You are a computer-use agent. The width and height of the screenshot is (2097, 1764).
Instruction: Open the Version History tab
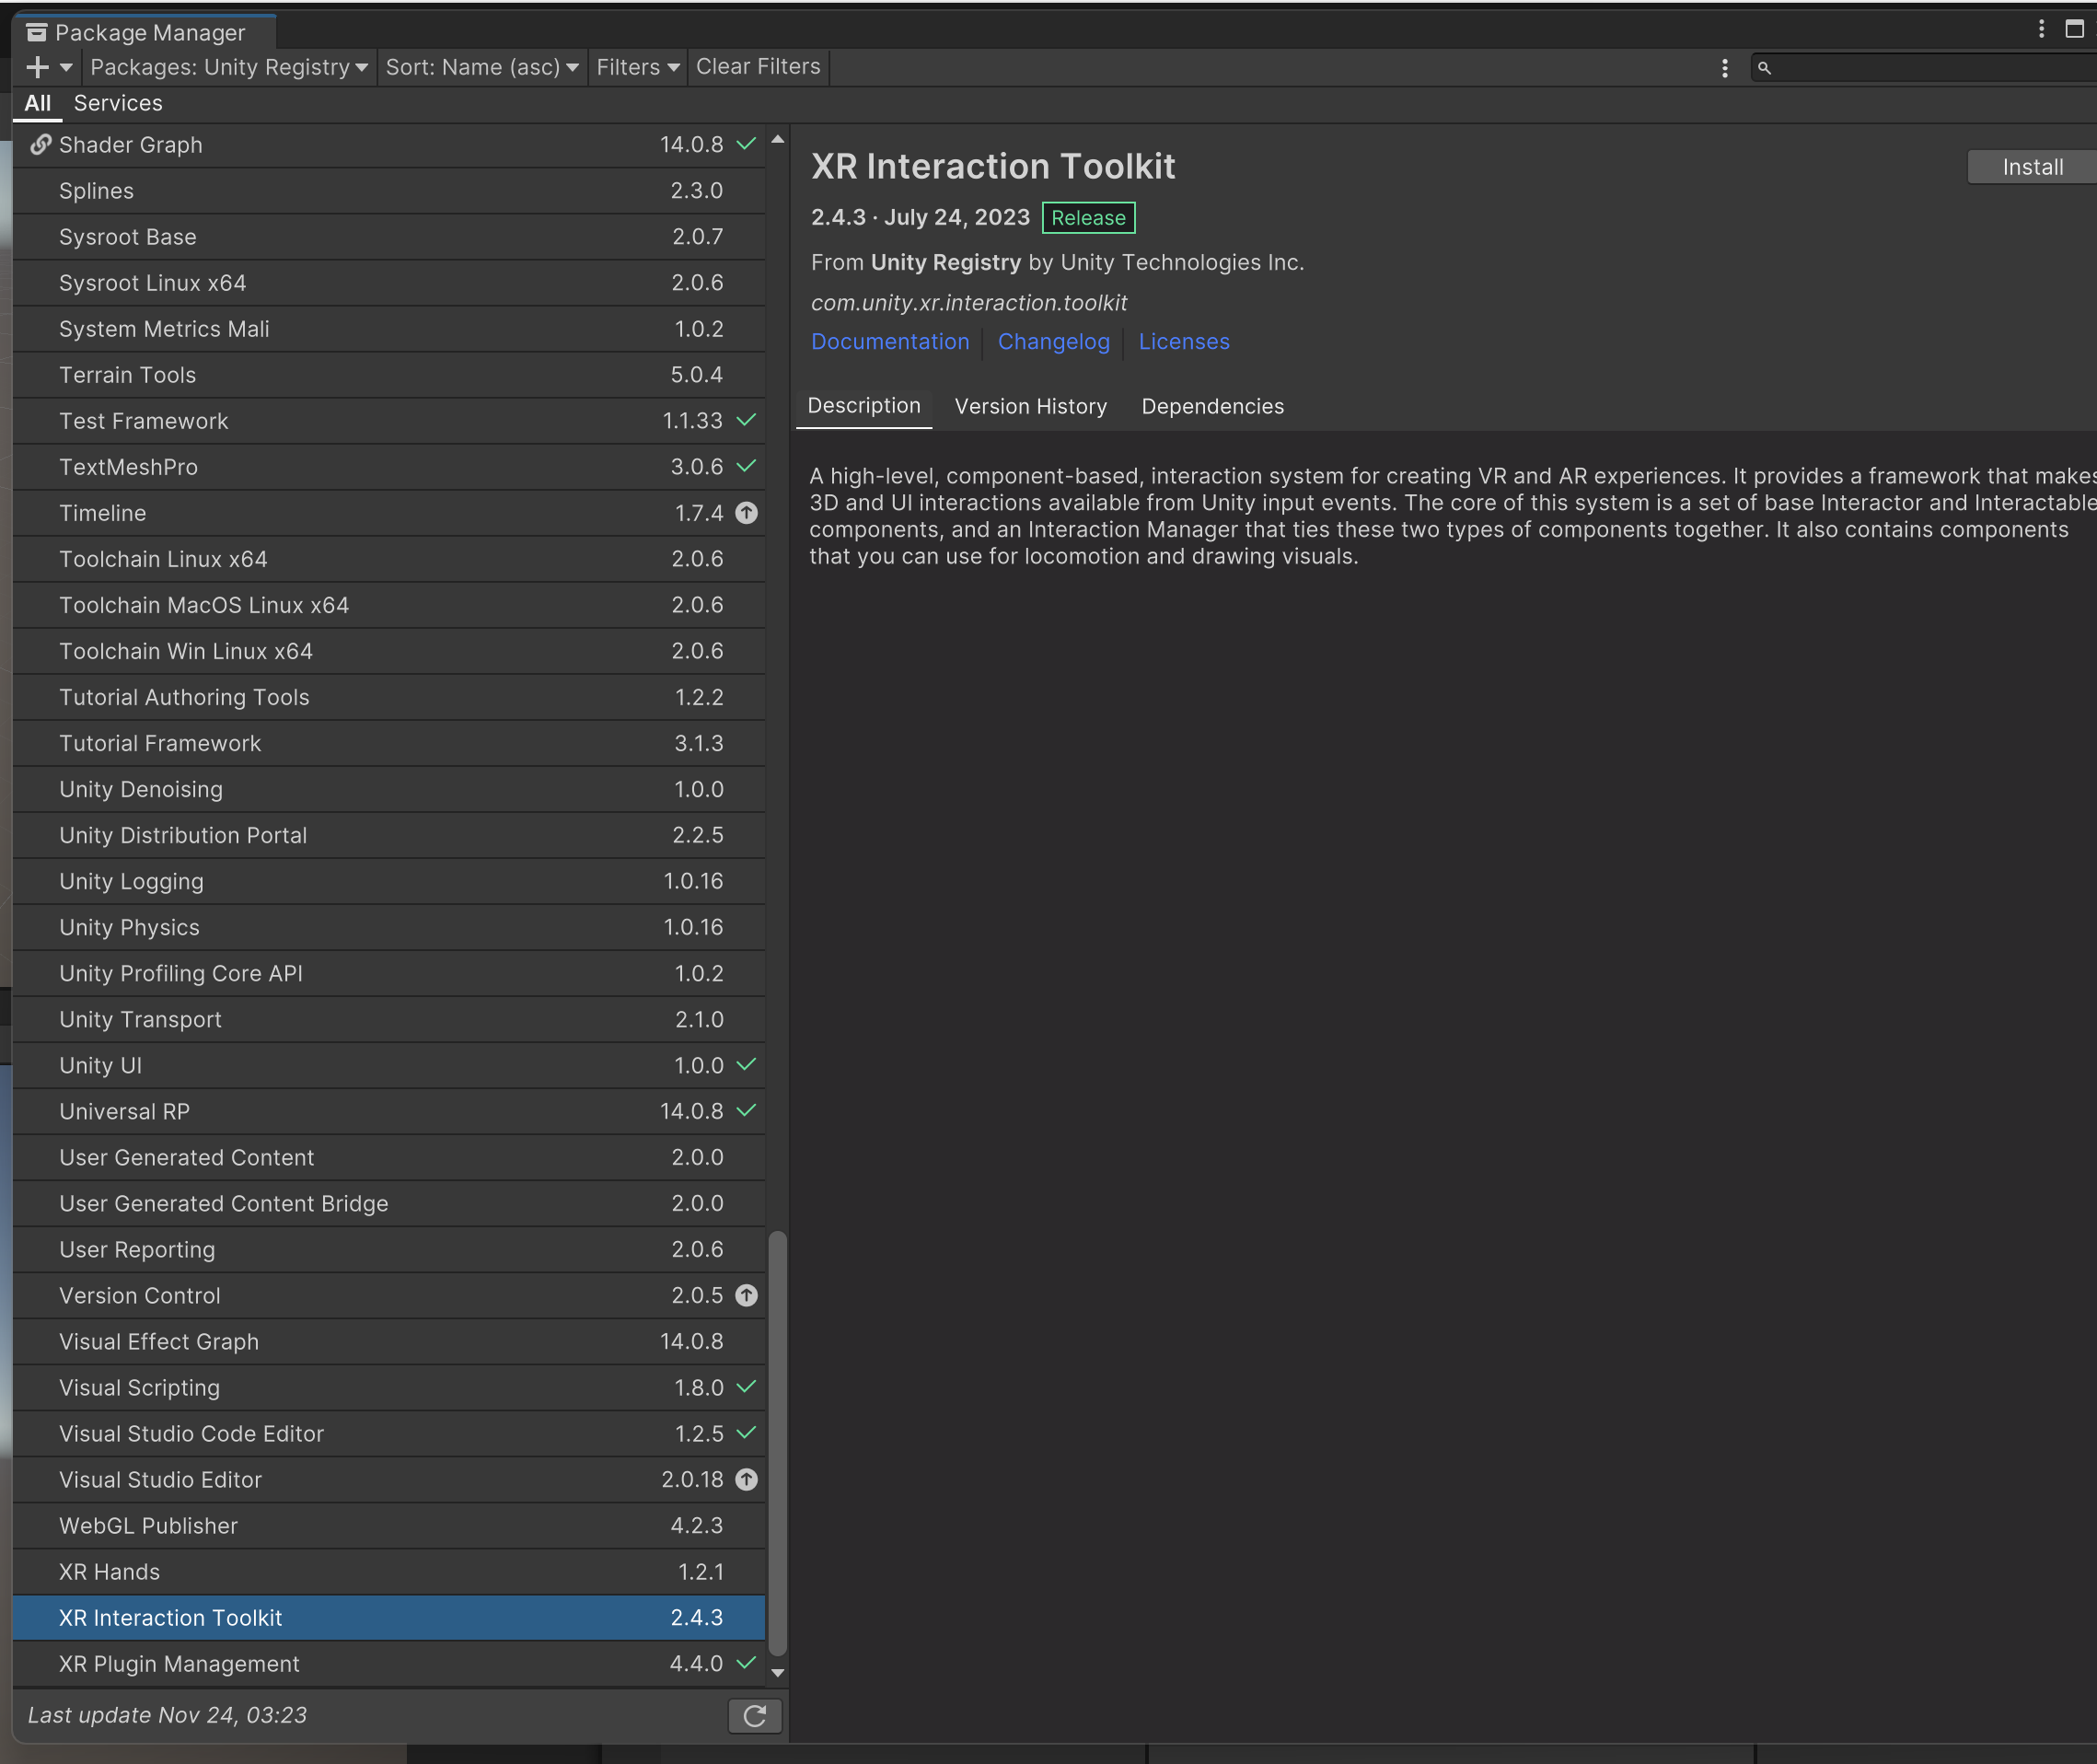pos(1030,406)
